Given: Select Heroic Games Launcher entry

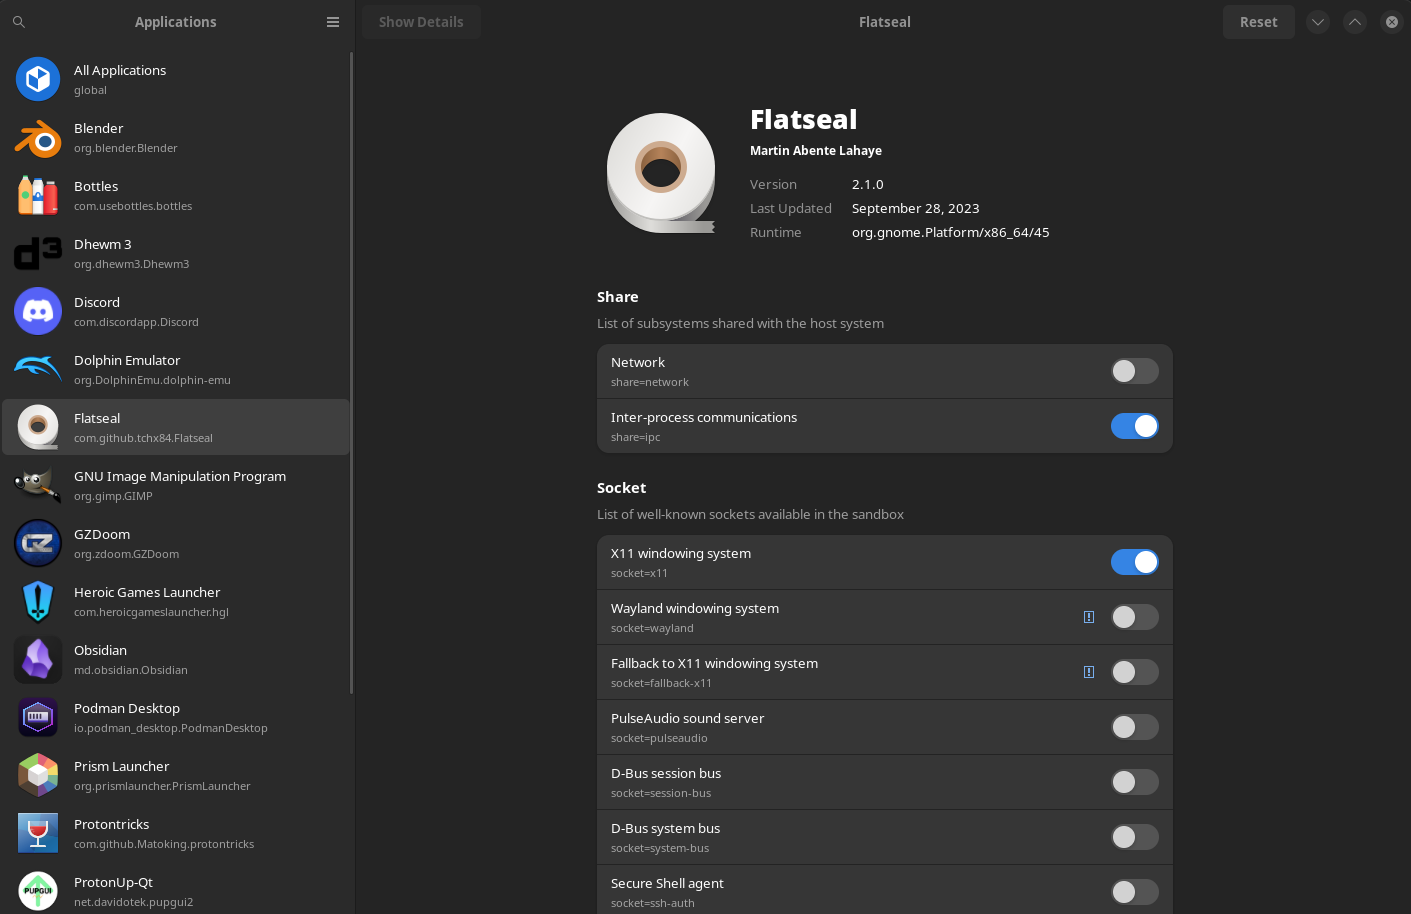Looking at the screenshot, I should pos(176,602).
